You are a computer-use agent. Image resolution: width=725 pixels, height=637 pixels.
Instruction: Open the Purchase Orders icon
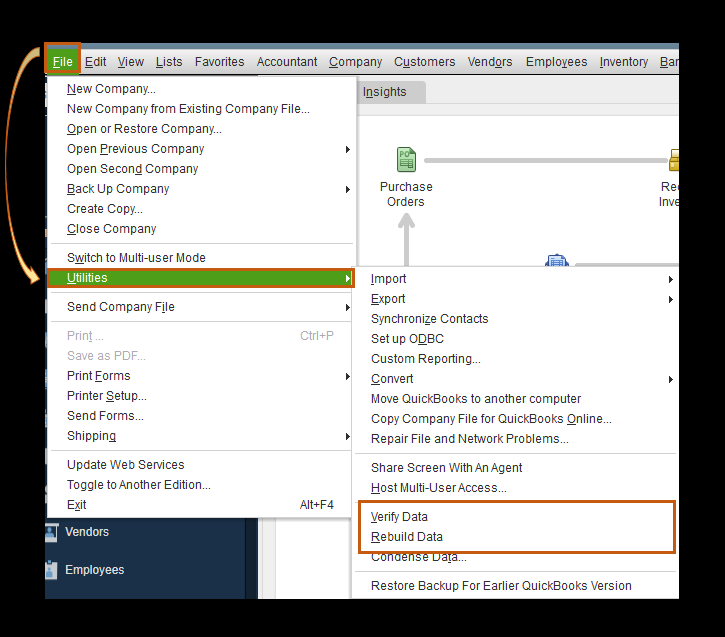point(406,159)
